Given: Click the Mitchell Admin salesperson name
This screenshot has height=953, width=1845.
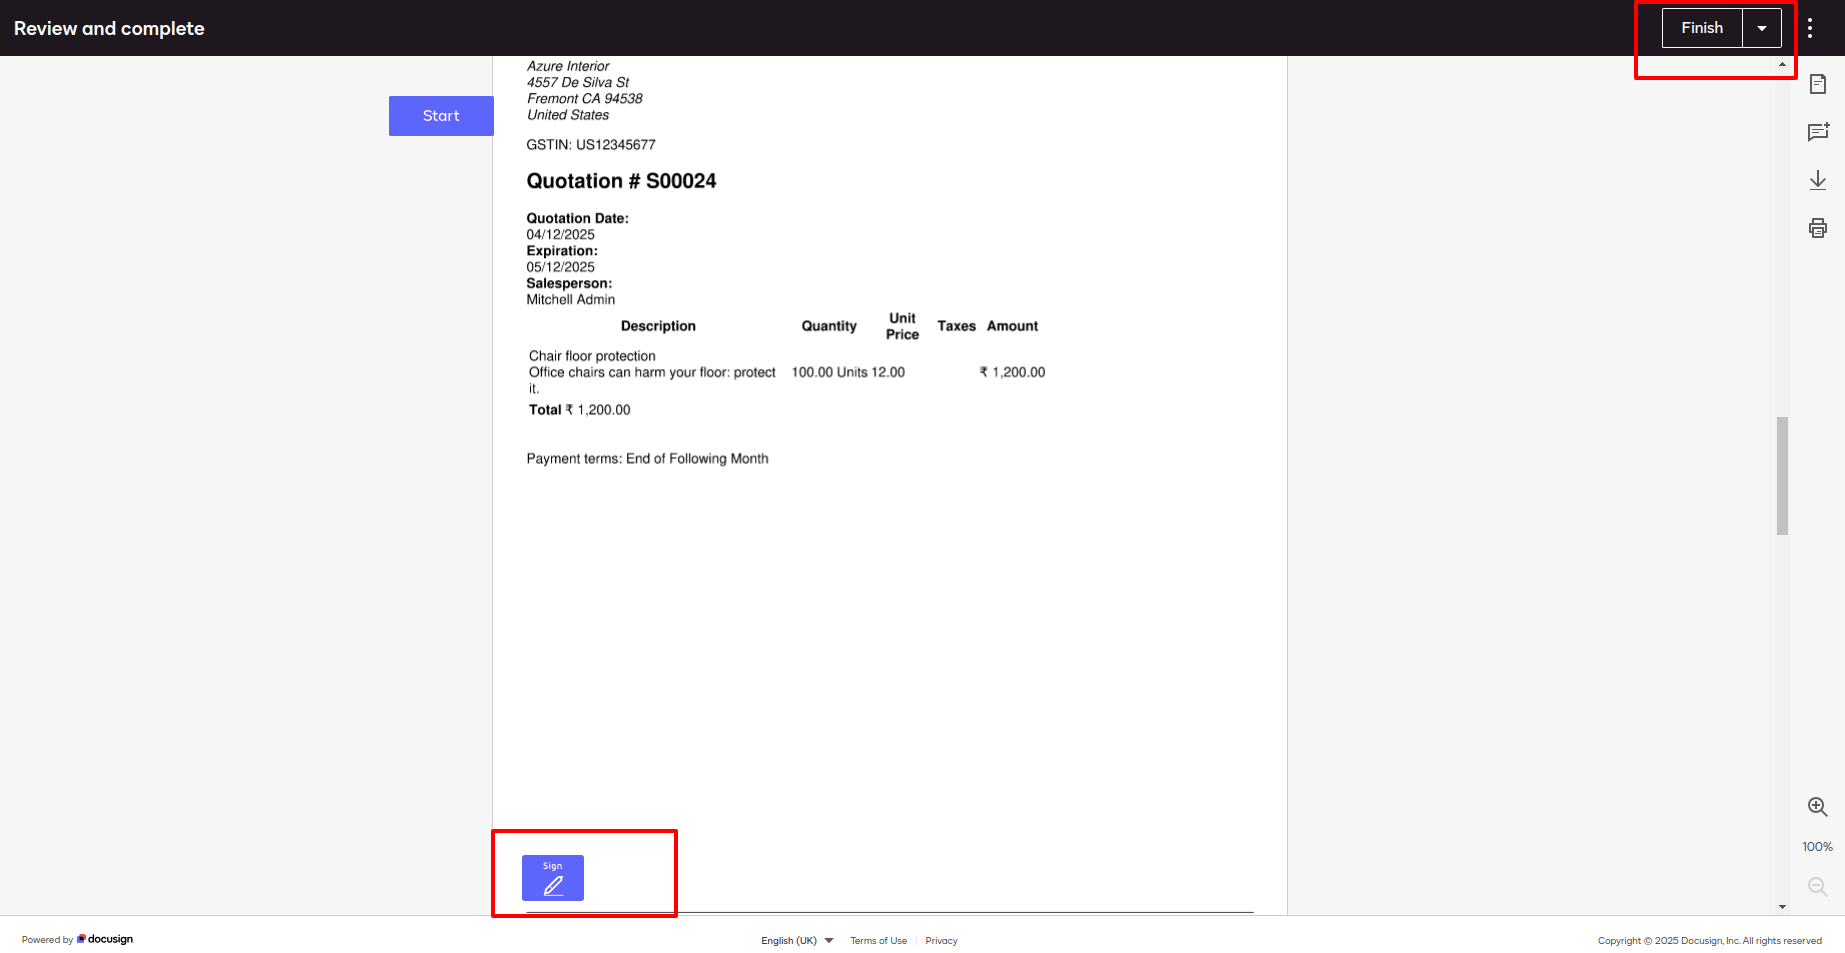Looking at the screenshot, I should pyautogui.click(x=571, y=300).
